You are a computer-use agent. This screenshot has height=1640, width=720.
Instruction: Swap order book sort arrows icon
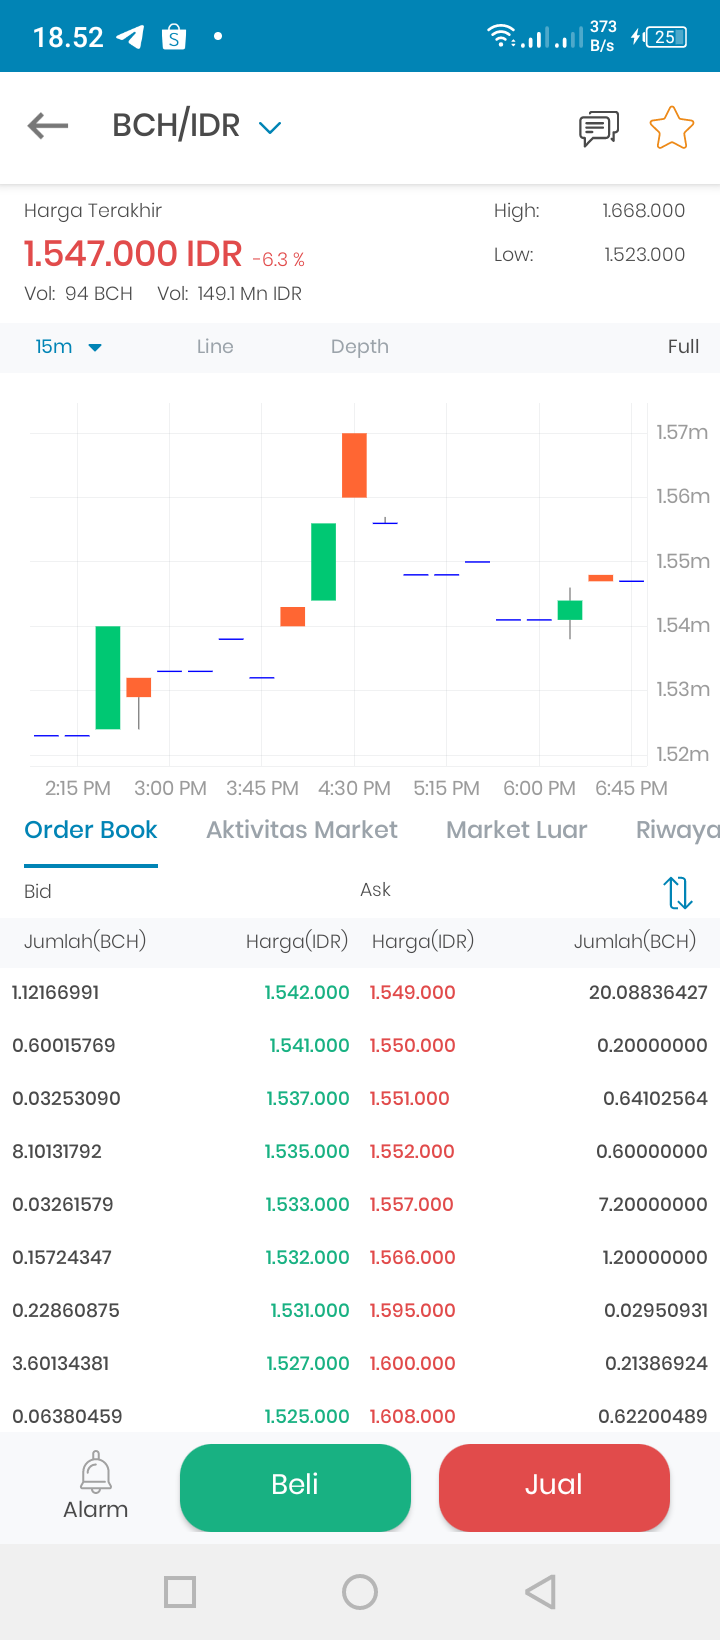click(x=678, y=892)
